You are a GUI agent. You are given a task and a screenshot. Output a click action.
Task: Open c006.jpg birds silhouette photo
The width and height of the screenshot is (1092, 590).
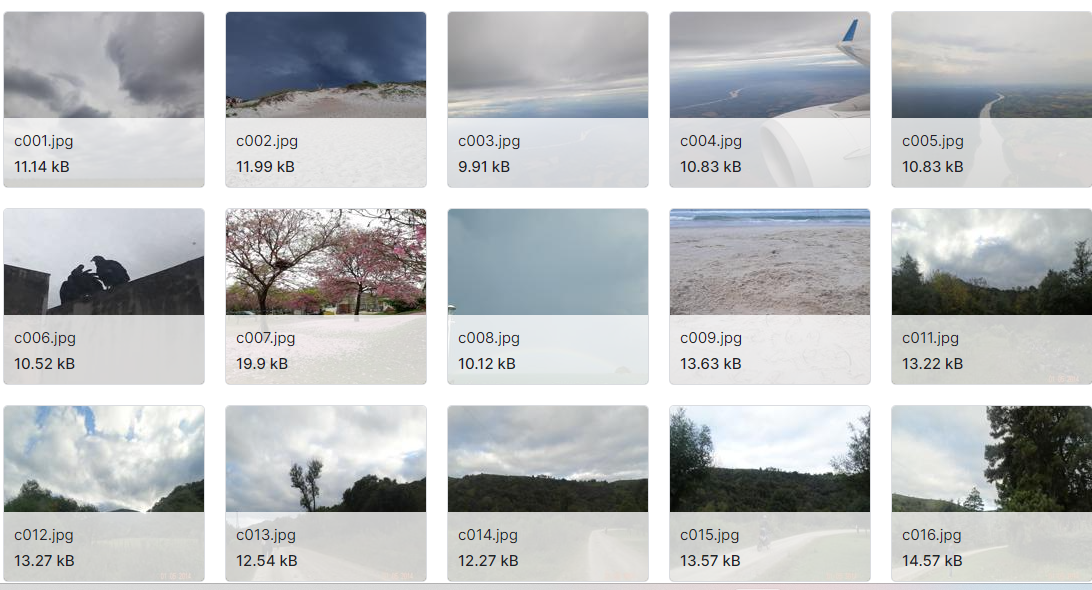pos(104,262)
